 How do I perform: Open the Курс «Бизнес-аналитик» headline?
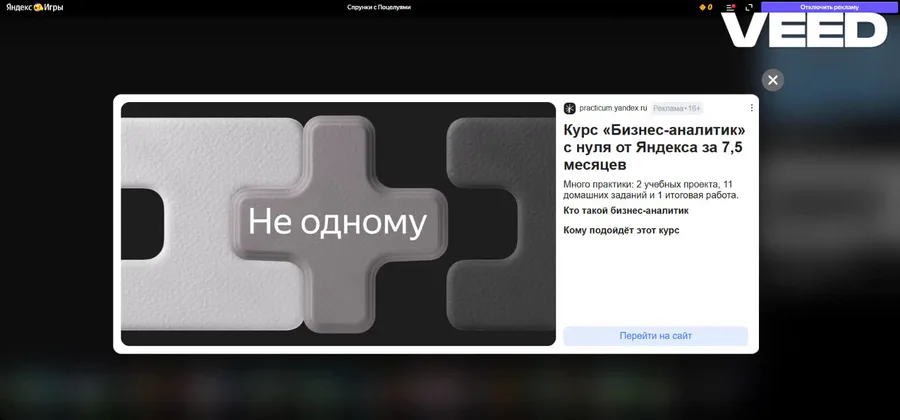point(654,147)
